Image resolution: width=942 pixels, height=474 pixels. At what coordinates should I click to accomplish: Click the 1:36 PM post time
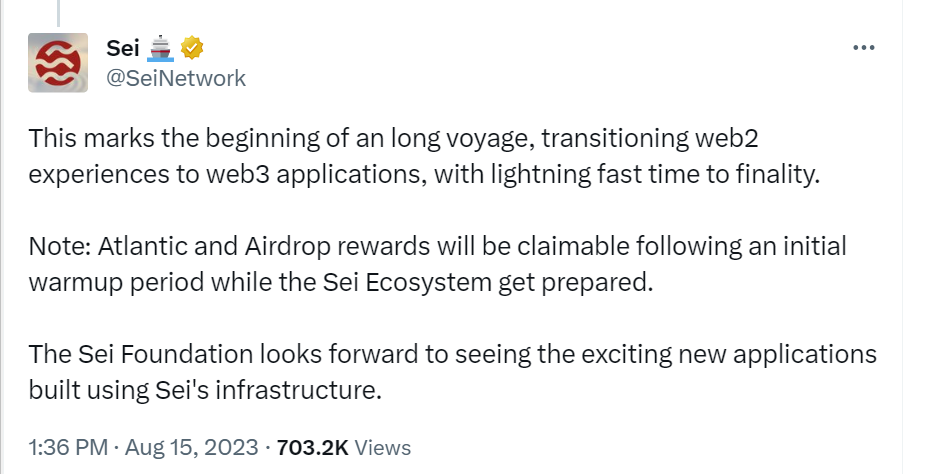(x=68, y=448)
